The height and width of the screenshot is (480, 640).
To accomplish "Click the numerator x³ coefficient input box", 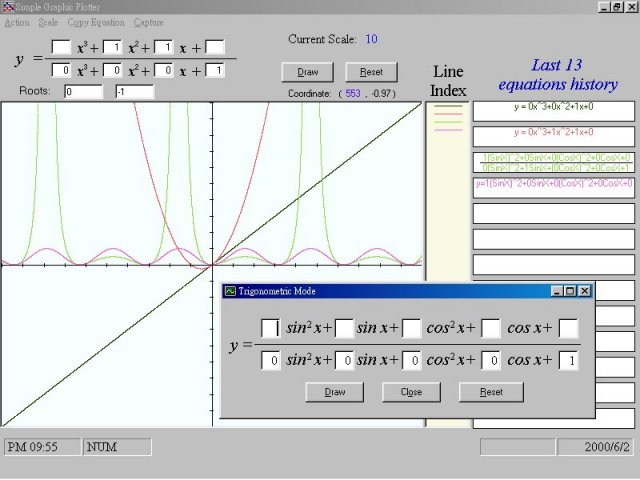I will 60,47.
